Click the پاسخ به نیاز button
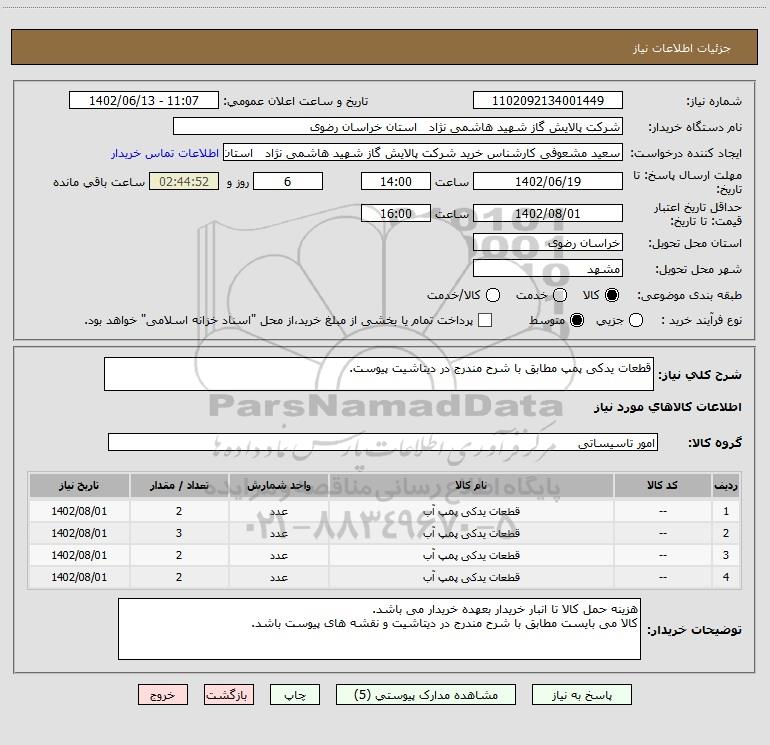The image size is (770, 745). (582, 695)
